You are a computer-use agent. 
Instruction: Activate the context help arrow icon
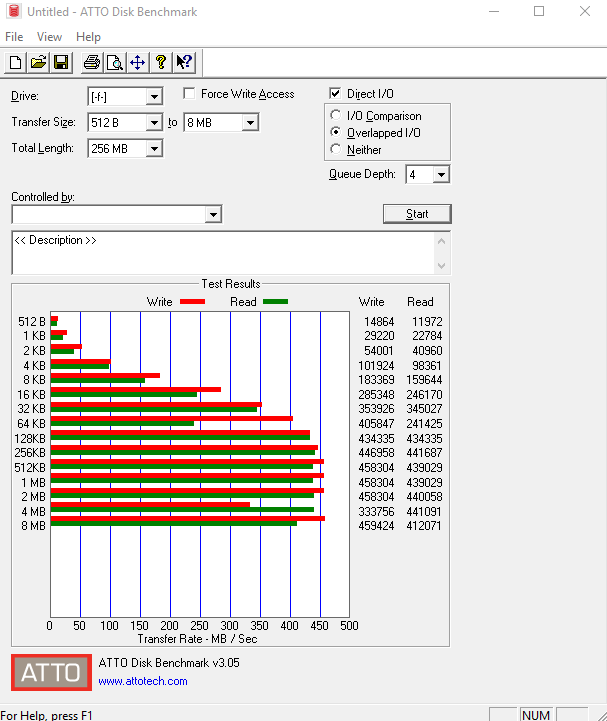pyautogui.click(x=184, y=62)
